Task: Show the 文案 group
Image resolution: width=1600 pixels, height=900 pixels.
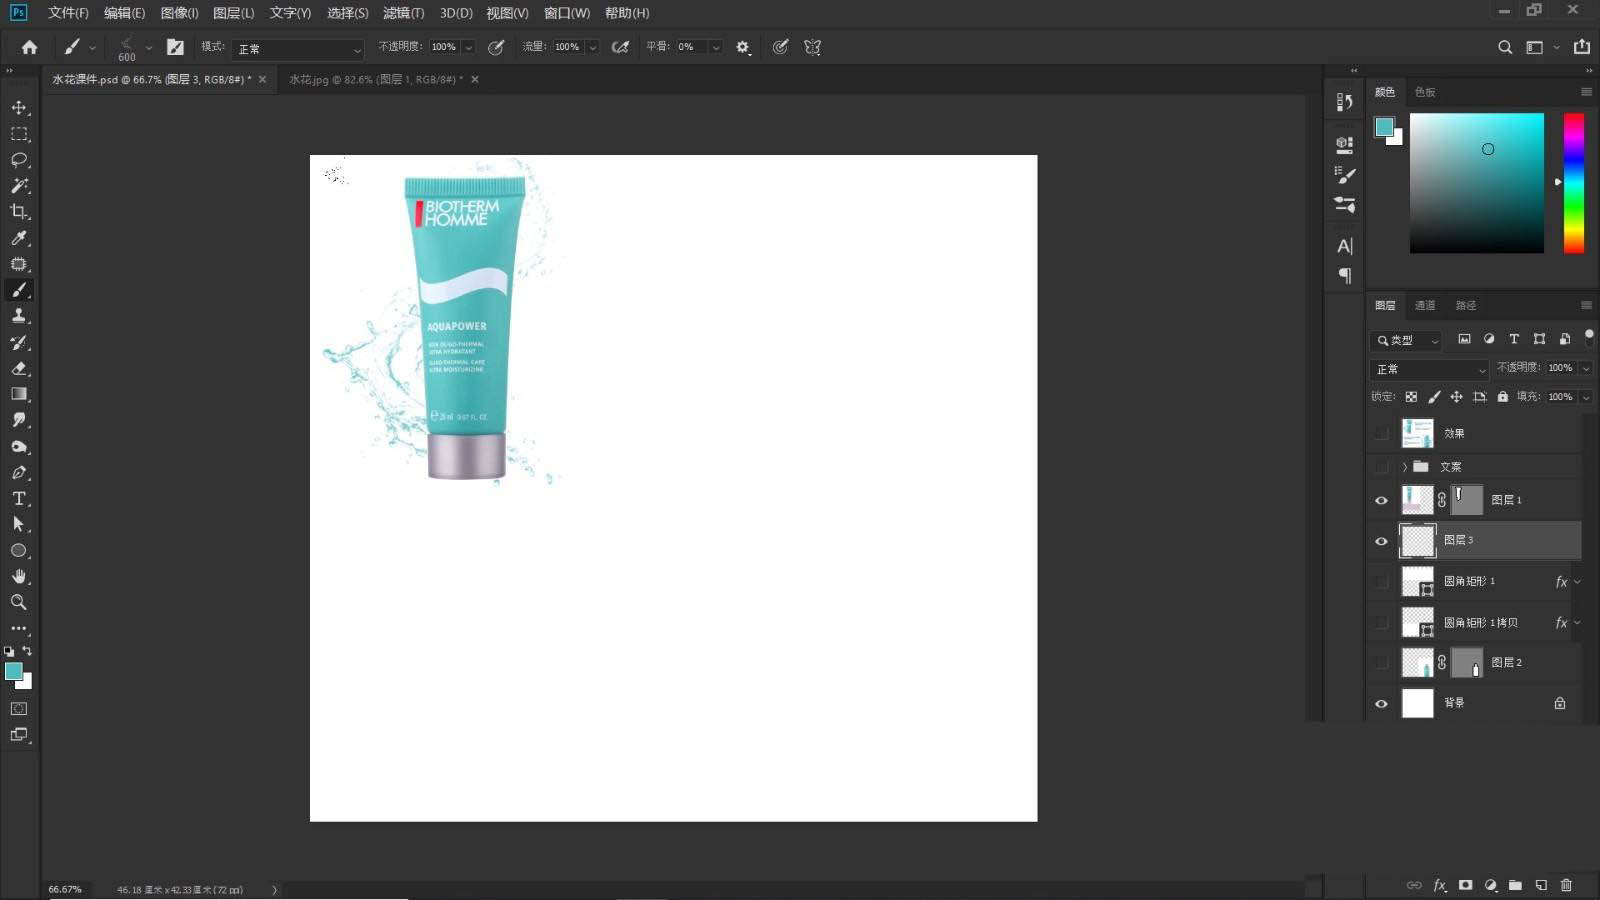Action: (1381, 467)
